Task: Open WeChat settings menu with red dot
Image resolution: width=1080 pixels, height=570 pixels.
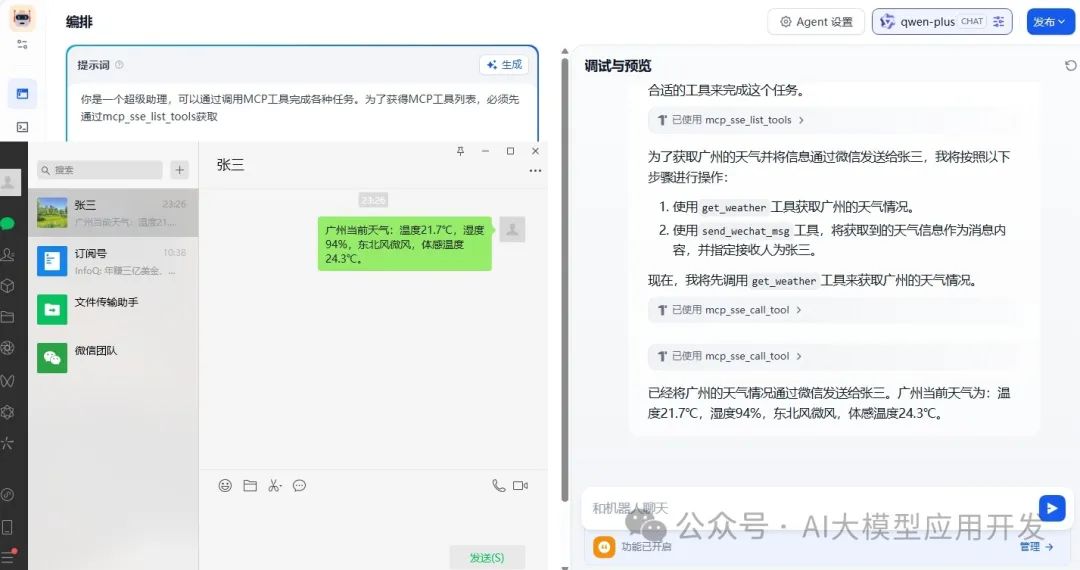Action: [8, 556]
